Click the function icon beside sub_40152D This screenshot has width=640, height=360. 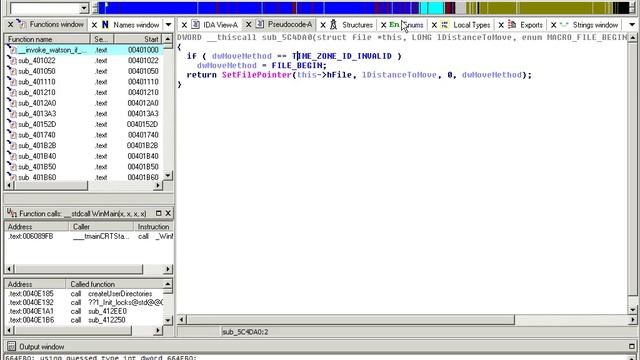(x=12, y=124)
